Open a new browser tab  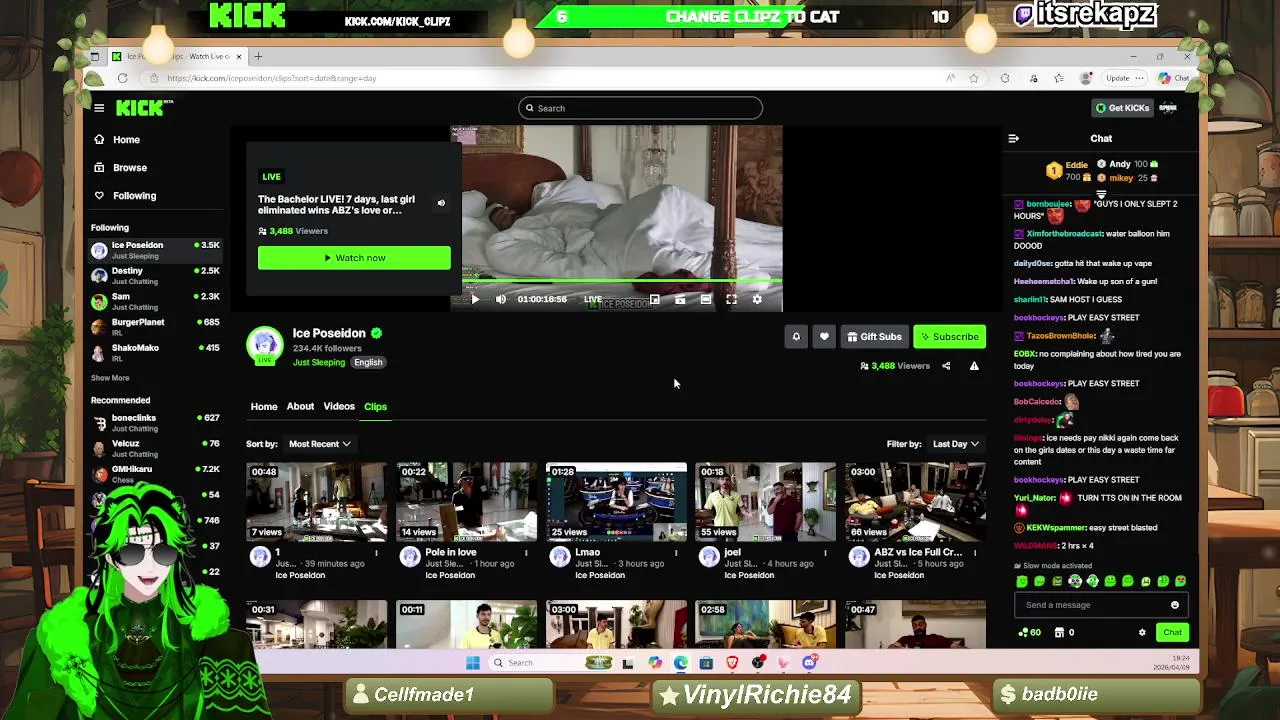click(x=258, y=56)
